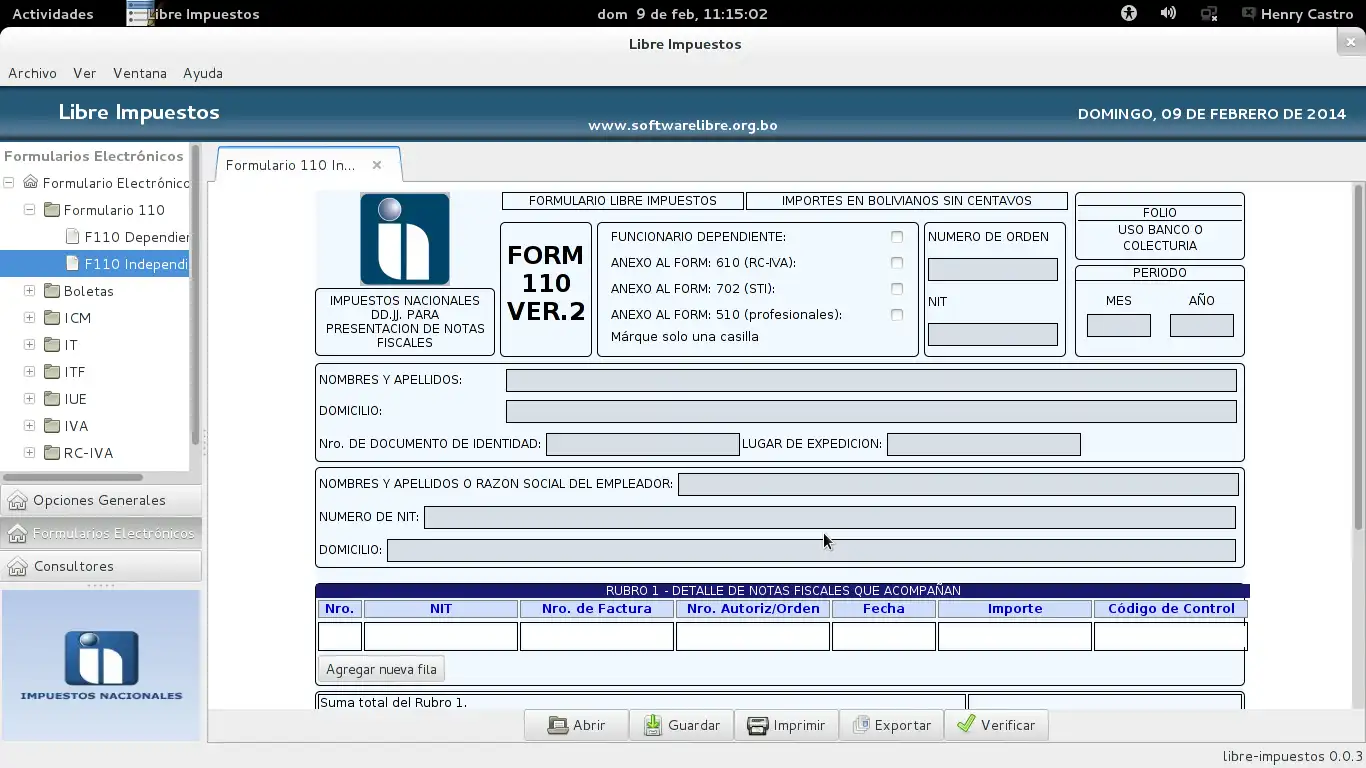Click the form's vertical scrollbar

(1358, 357)
